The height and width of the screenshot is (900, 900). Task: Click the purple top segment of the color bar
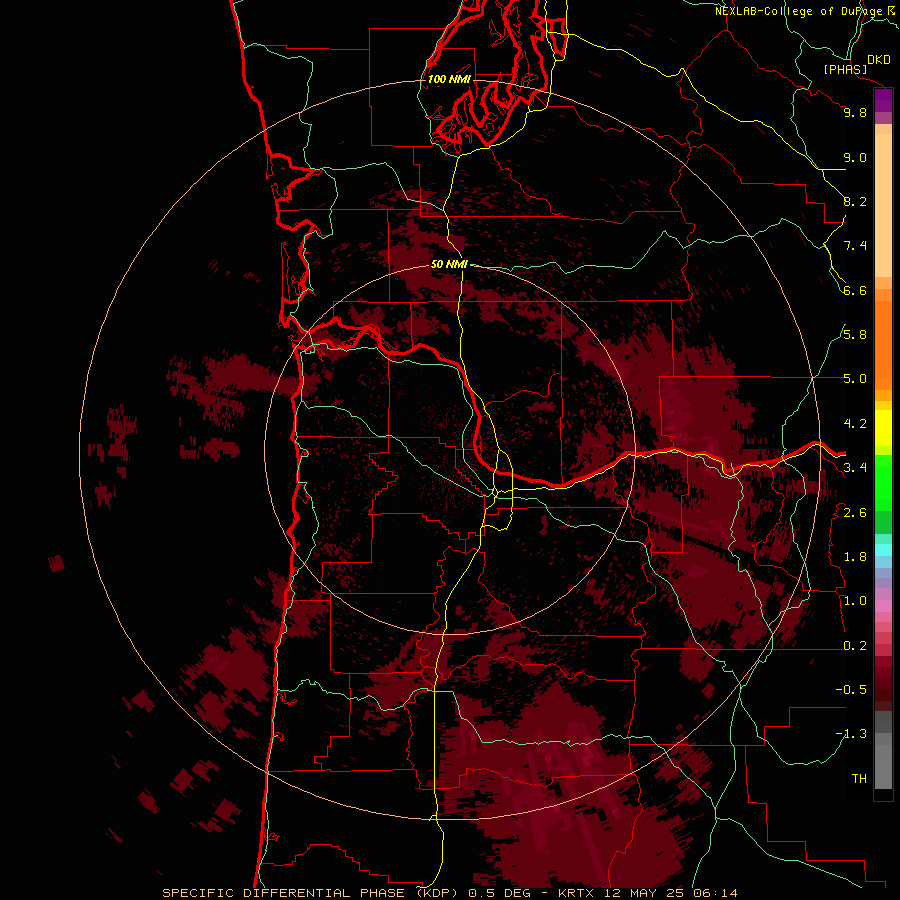tap(883, 100)
